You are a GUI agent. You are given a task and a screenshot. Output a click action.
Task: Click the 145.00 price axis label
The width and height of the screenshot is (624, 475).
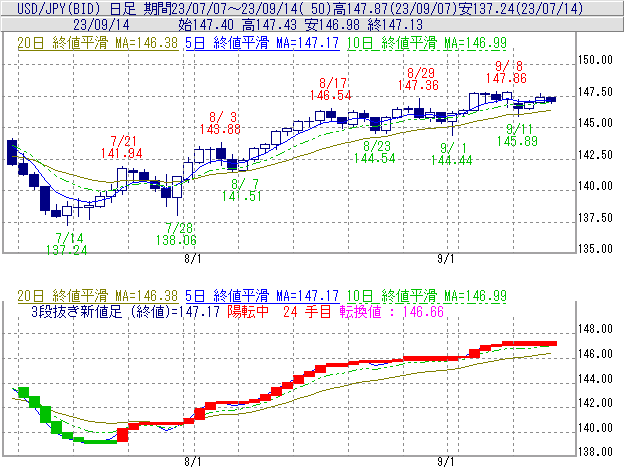(595, 123)
